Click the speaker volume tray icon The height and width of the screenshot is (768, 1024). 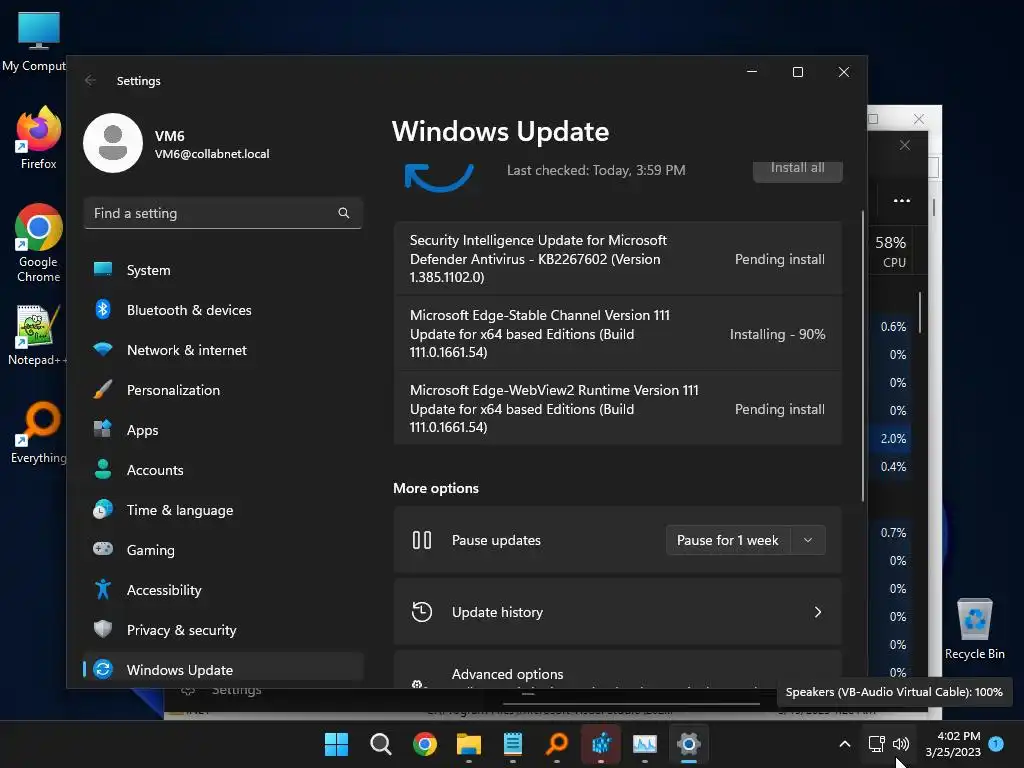[901, 744]
